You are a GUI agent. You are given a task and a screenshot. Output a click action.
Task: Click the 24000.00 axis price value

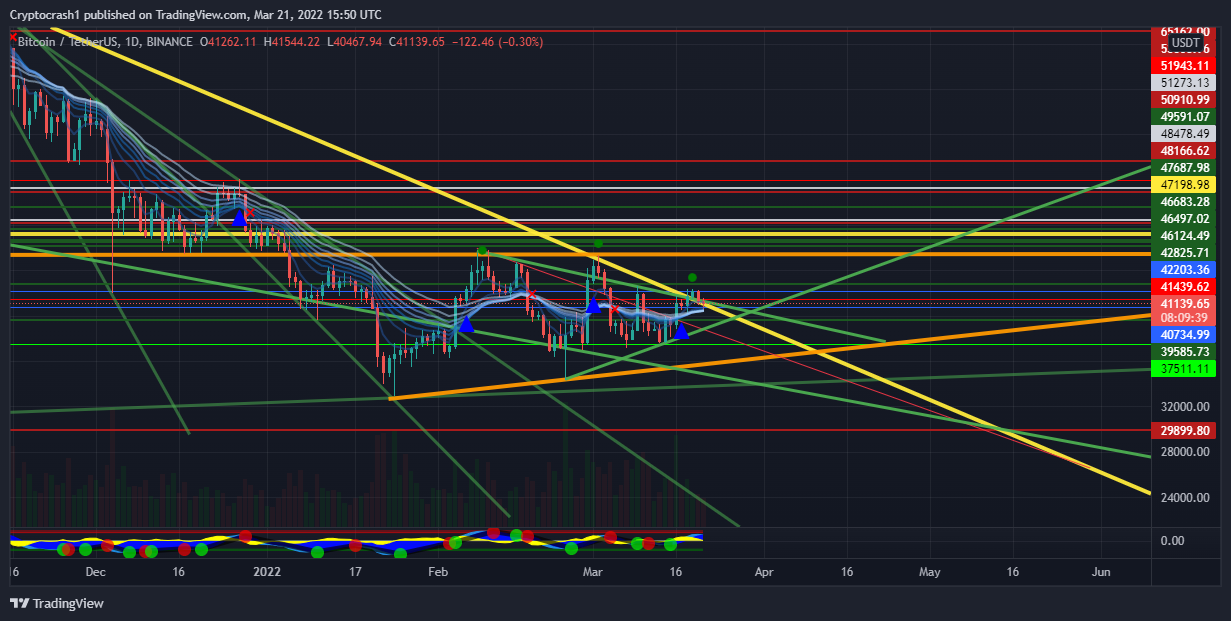1185,497
